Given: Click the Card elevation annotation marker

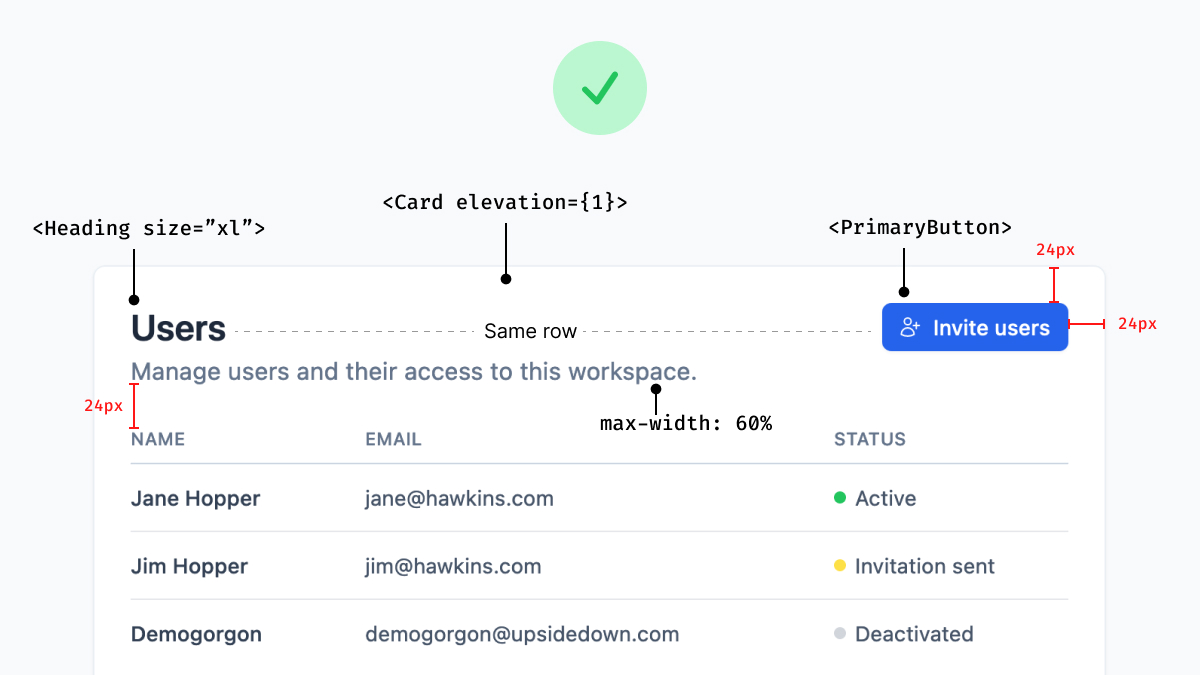Looking at the screenshot, I should (x=506, y=279).
